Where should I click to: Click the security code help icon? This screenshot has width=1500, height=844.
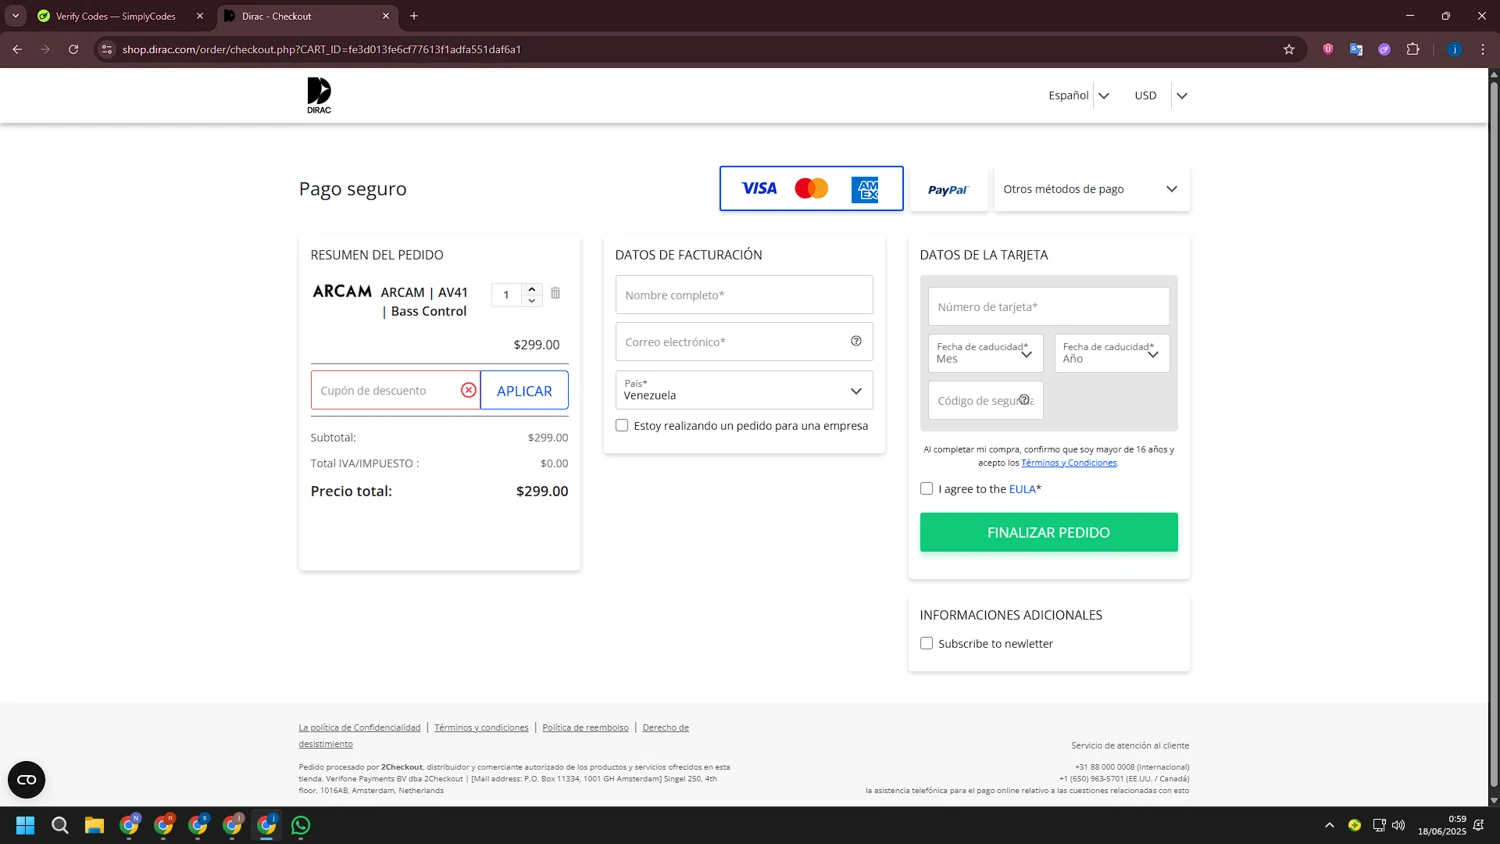coord(1024,400)
